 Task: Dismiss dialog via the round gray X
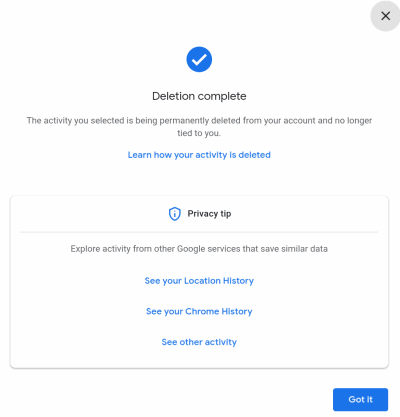[385, 16]
